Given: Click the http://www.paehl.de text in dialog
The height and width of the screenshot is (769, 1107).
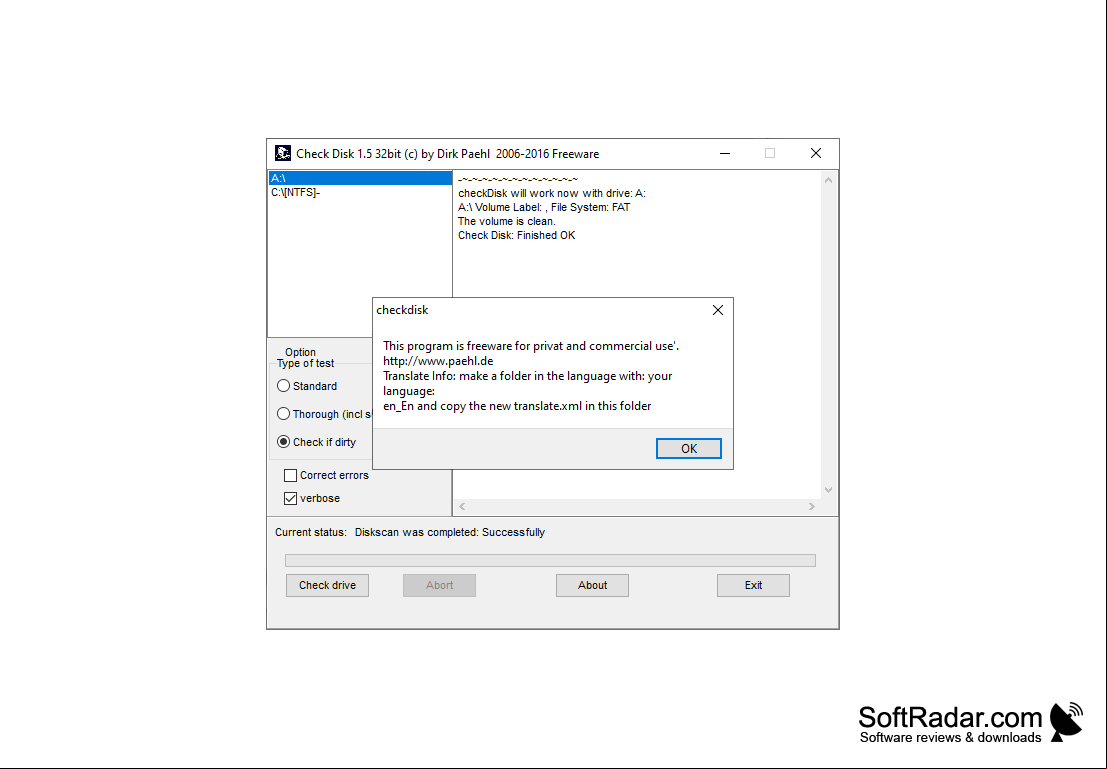Looking at the screenshot, I should tap(438, 361).
